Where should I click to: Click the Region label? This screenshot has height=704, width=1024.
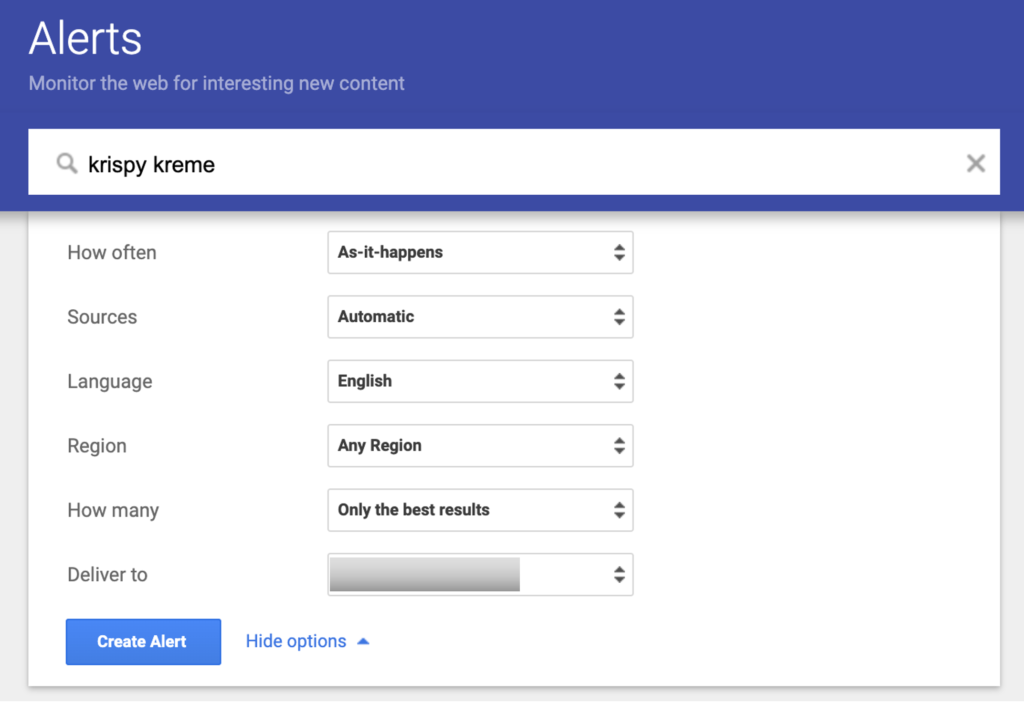tap(97, 446)
